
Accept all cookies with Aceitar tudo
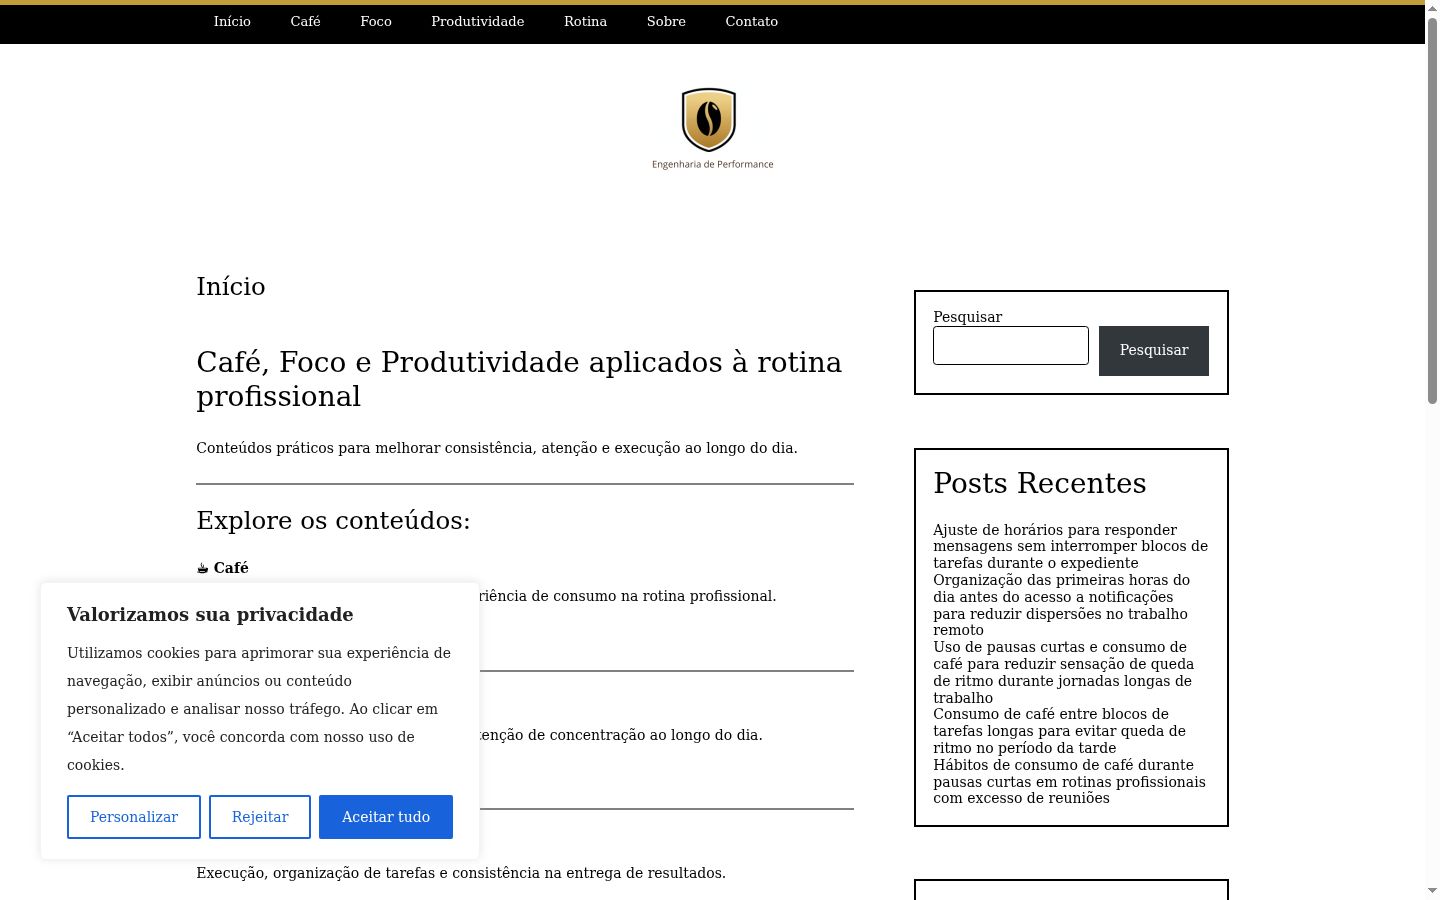click(386, 817)
